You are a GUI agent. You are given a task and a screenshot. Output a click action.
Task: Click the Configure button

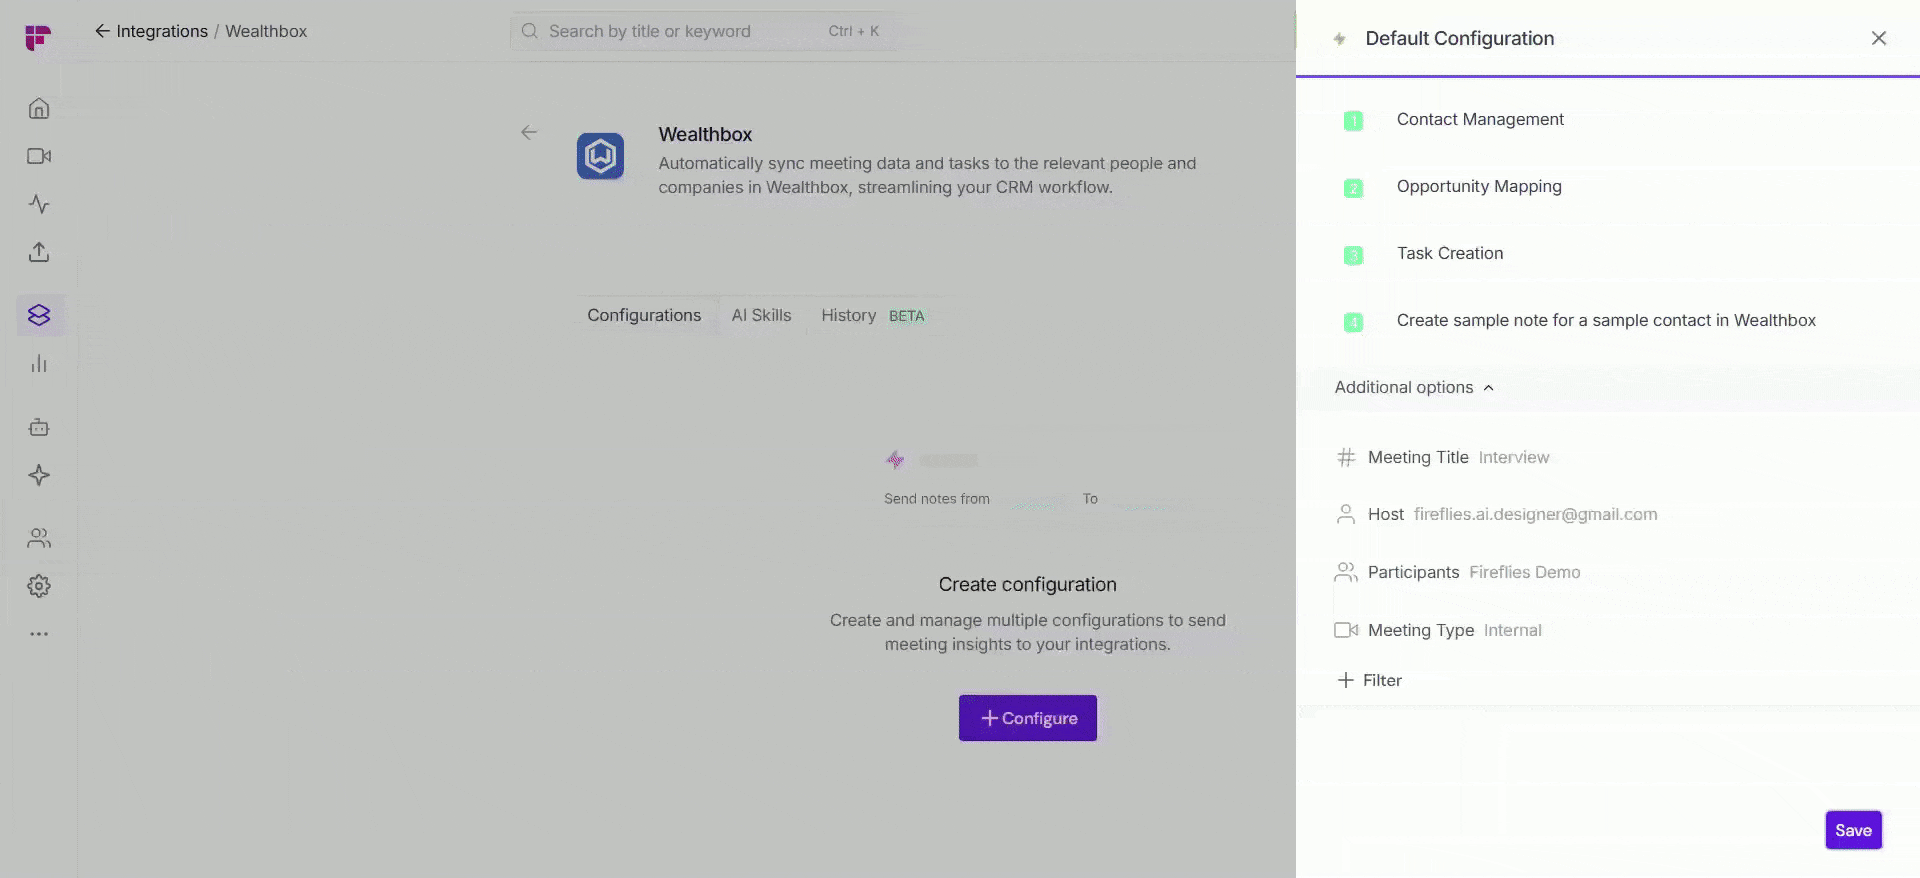coord(1027,718)
